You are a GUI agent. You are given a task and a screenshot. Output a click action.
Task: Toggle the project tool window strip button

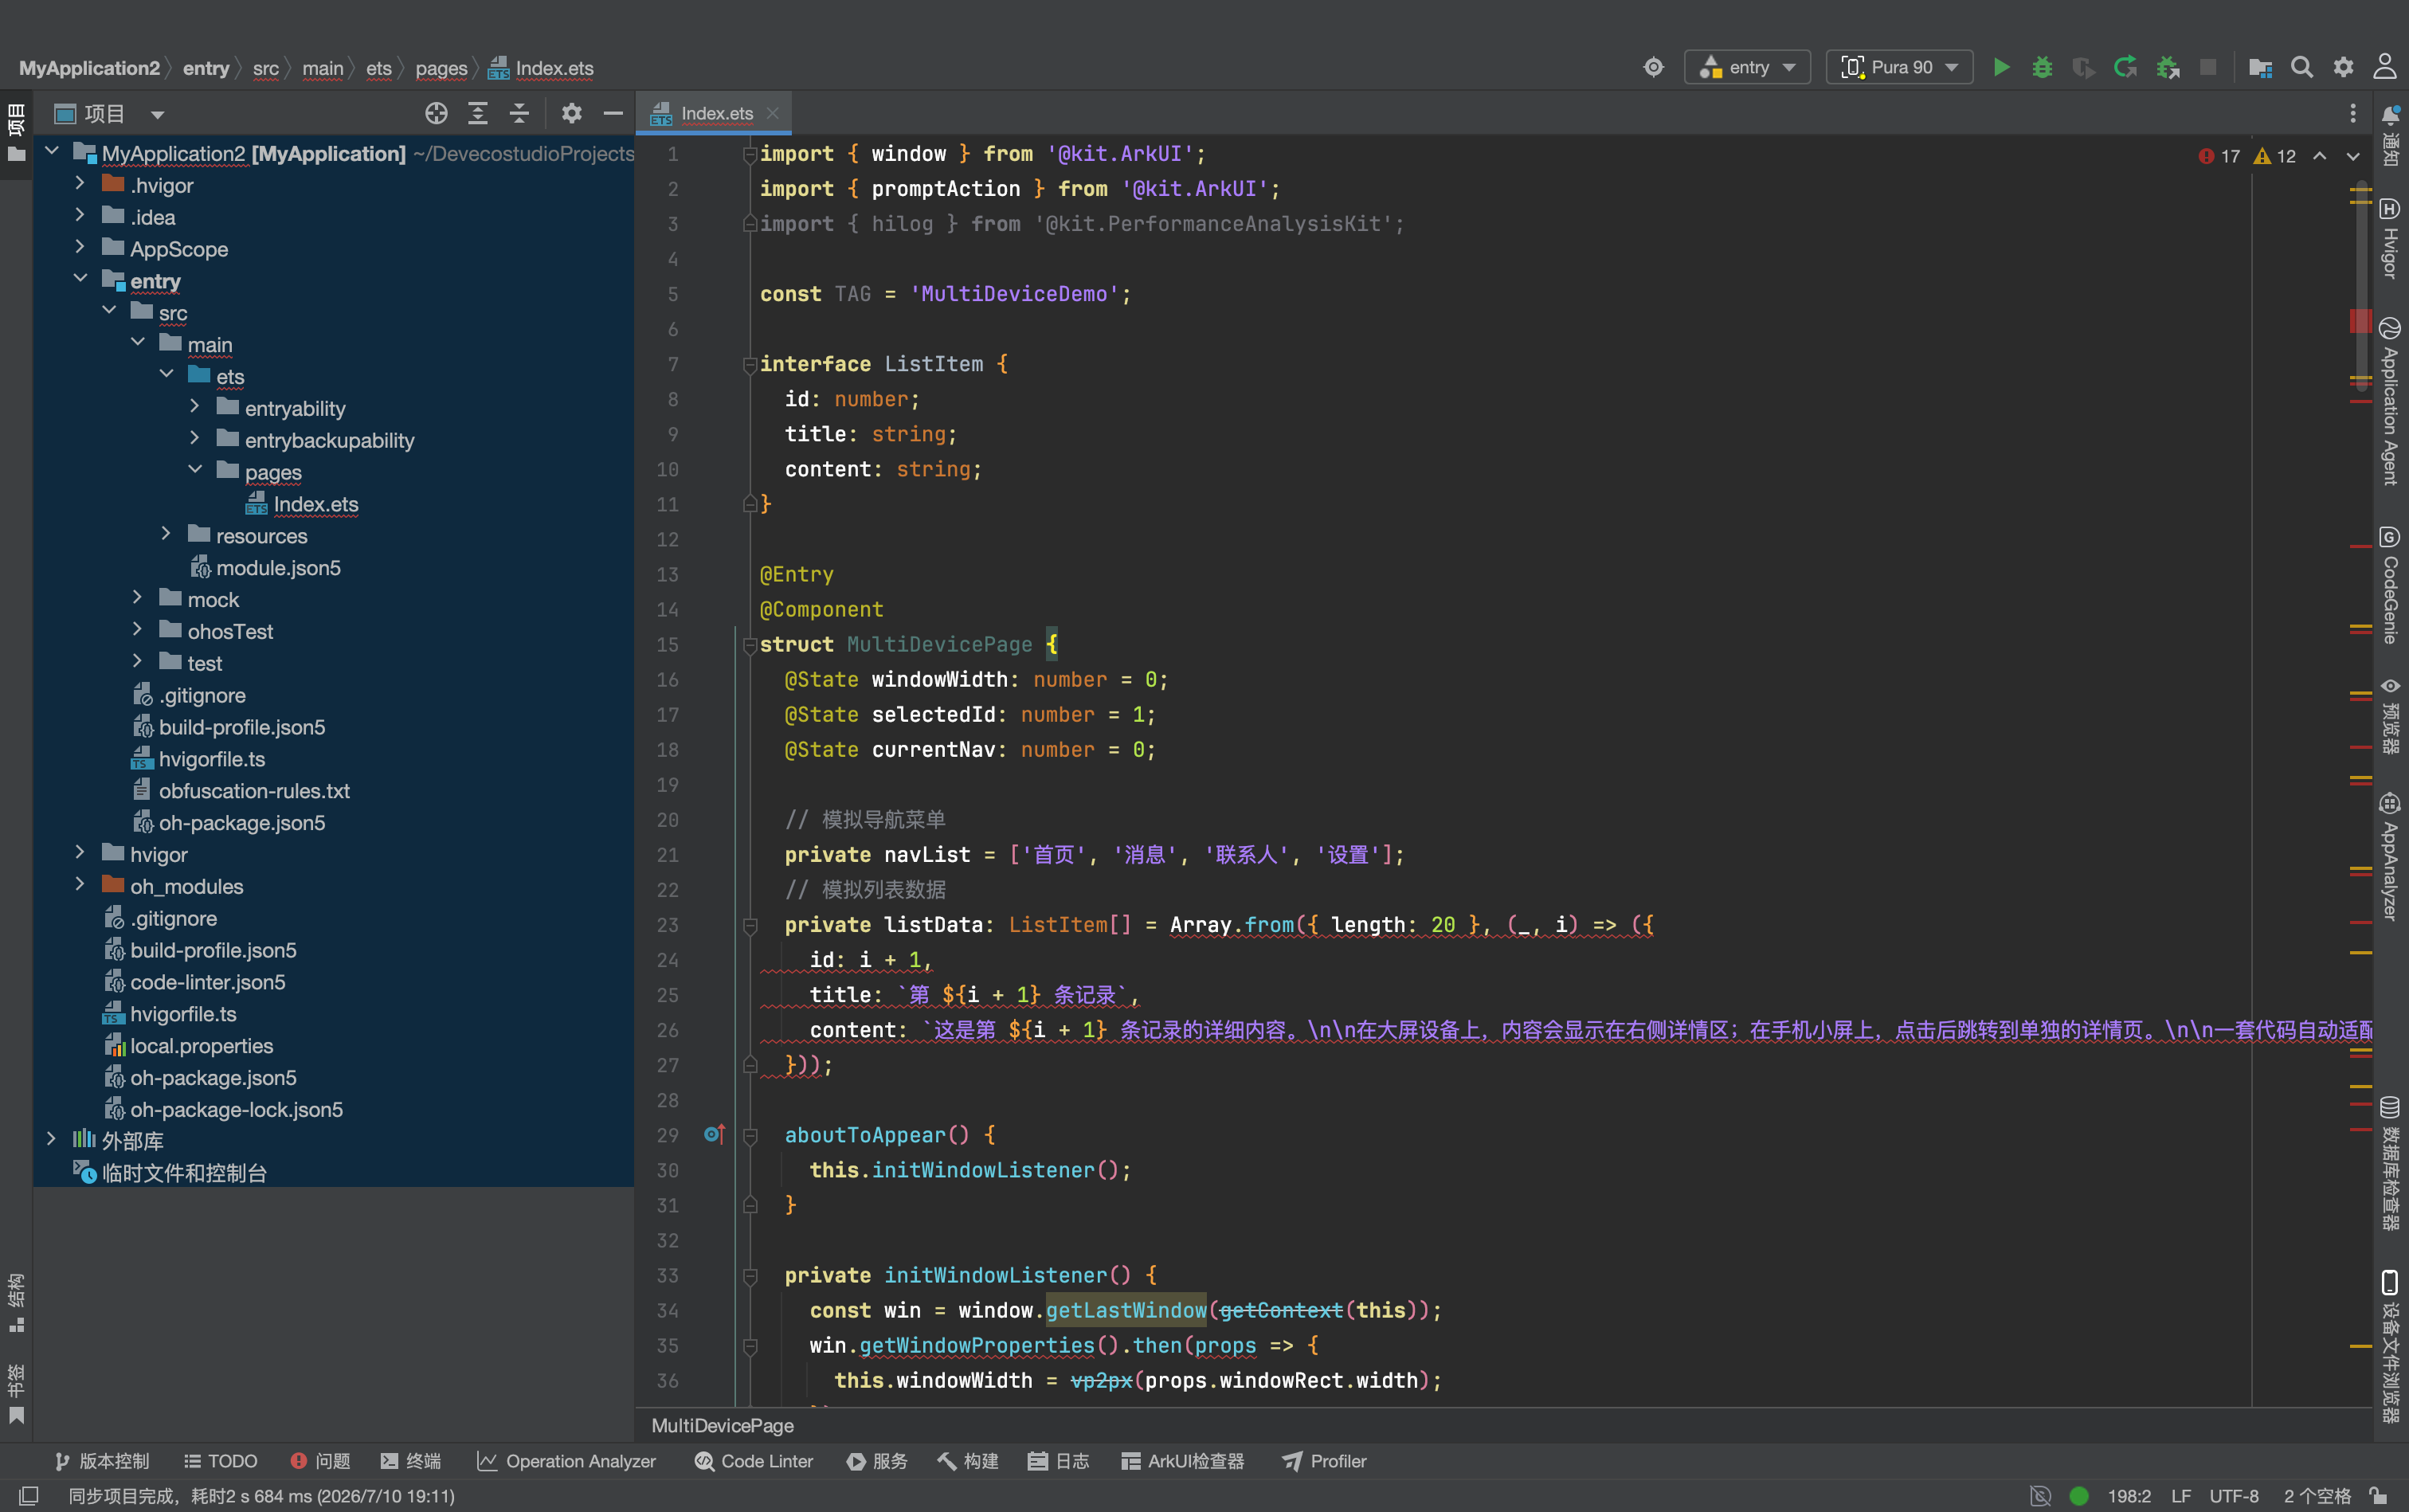[16, 132]
